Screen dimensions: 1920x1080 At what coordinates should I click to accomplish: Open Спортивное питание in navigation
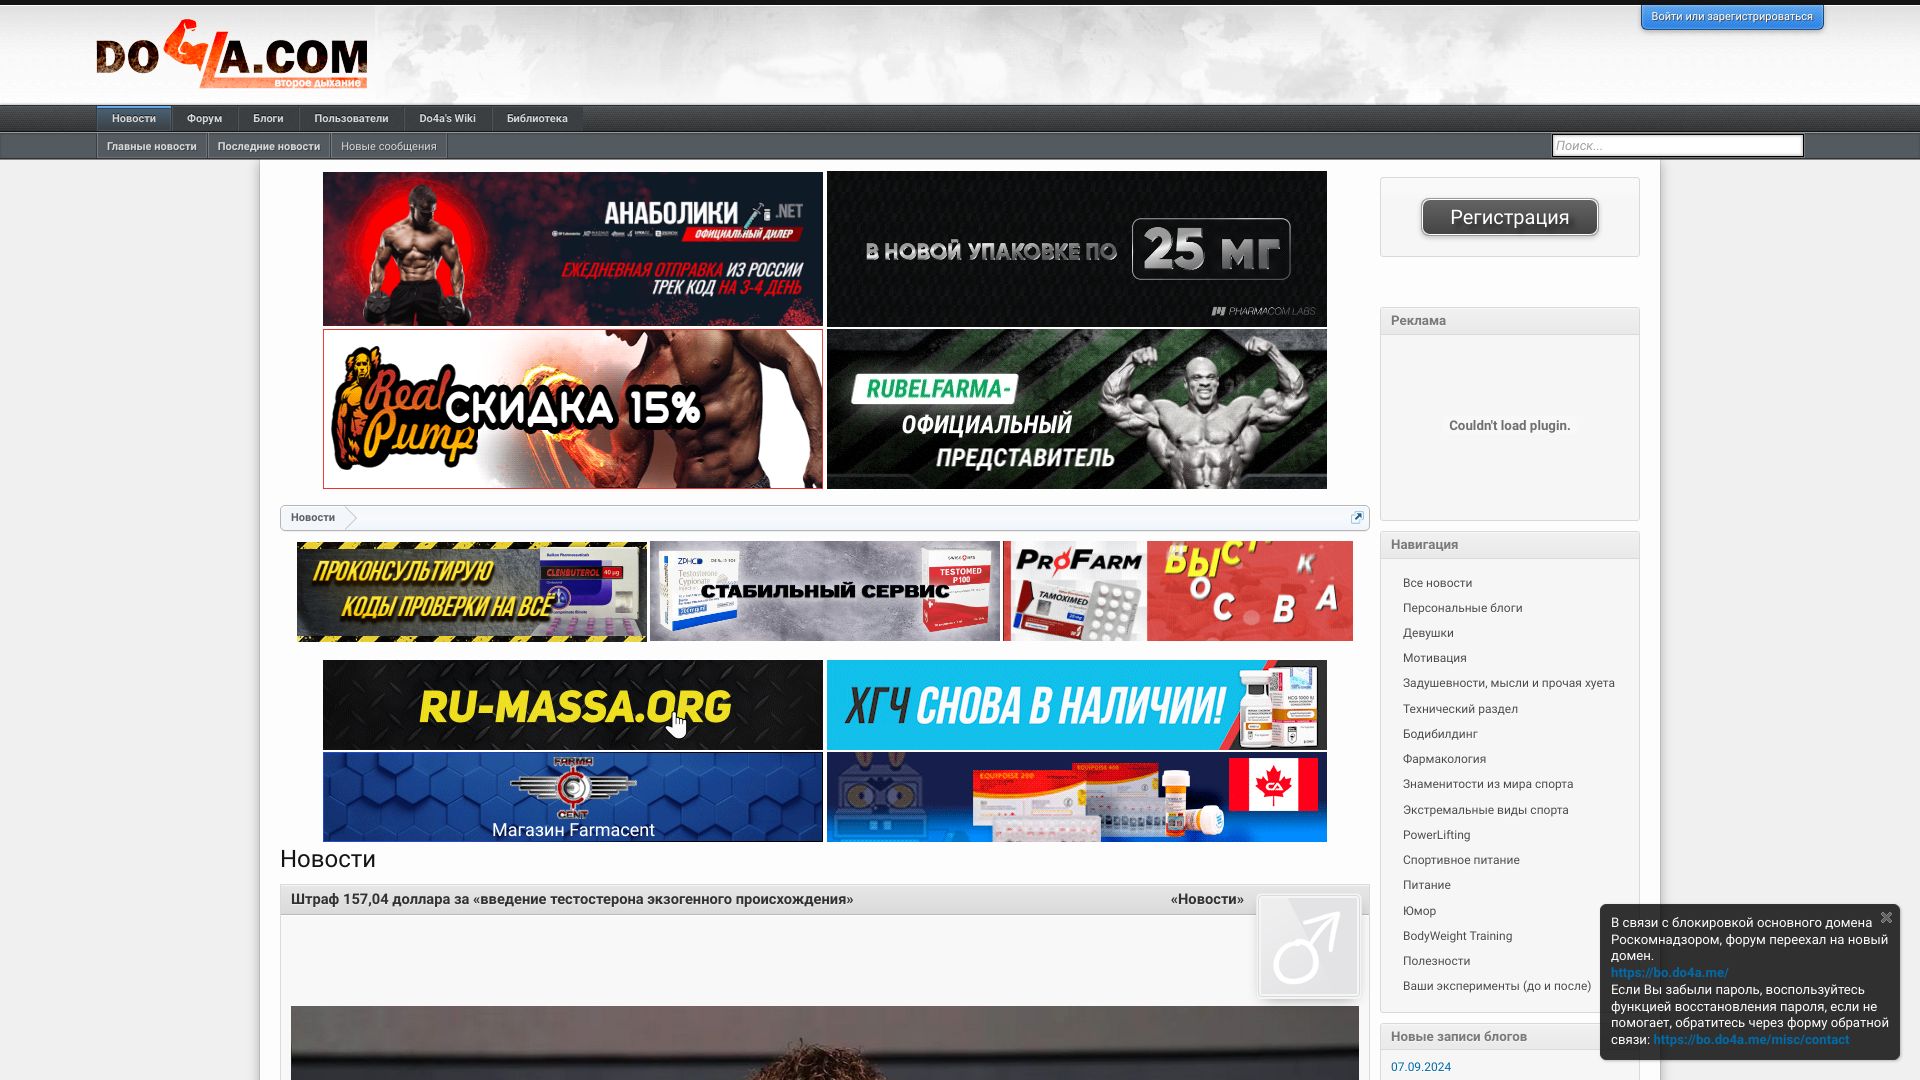pyautogui.click(x=1461, y=860)
